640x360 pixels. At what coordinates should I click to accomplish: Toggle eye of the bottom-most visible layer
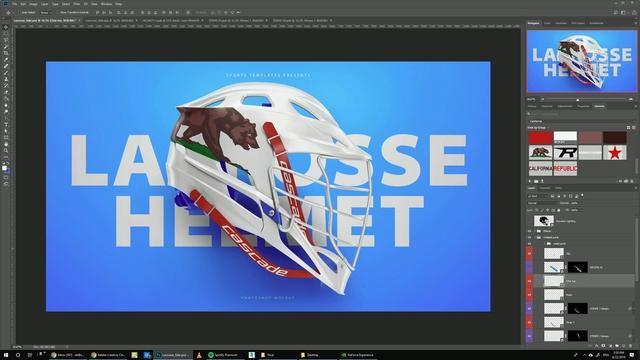530,336
